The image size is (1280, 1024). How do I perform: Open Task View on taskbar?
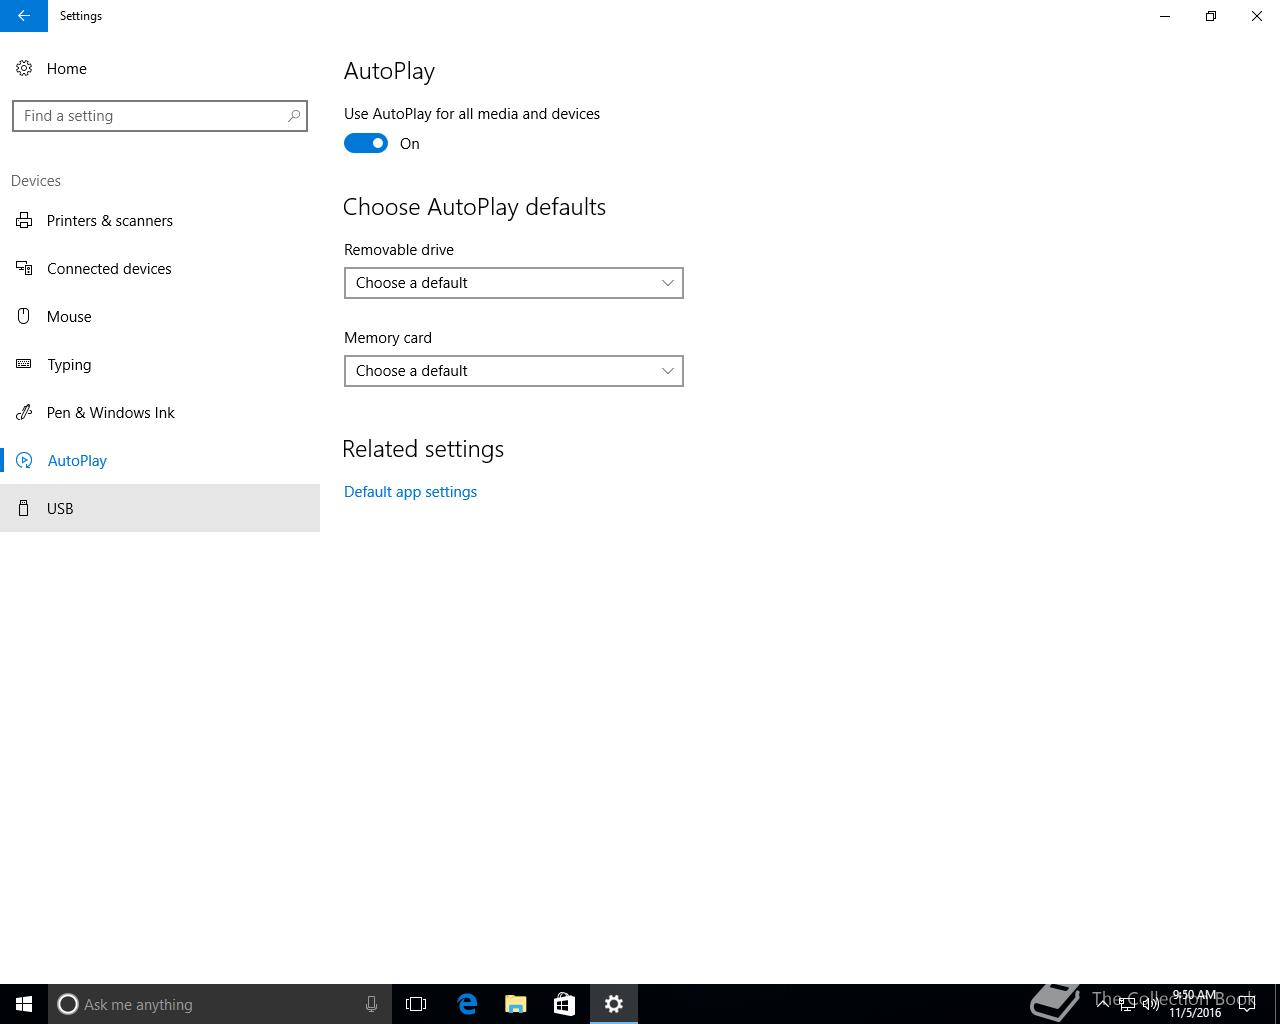416,1004
